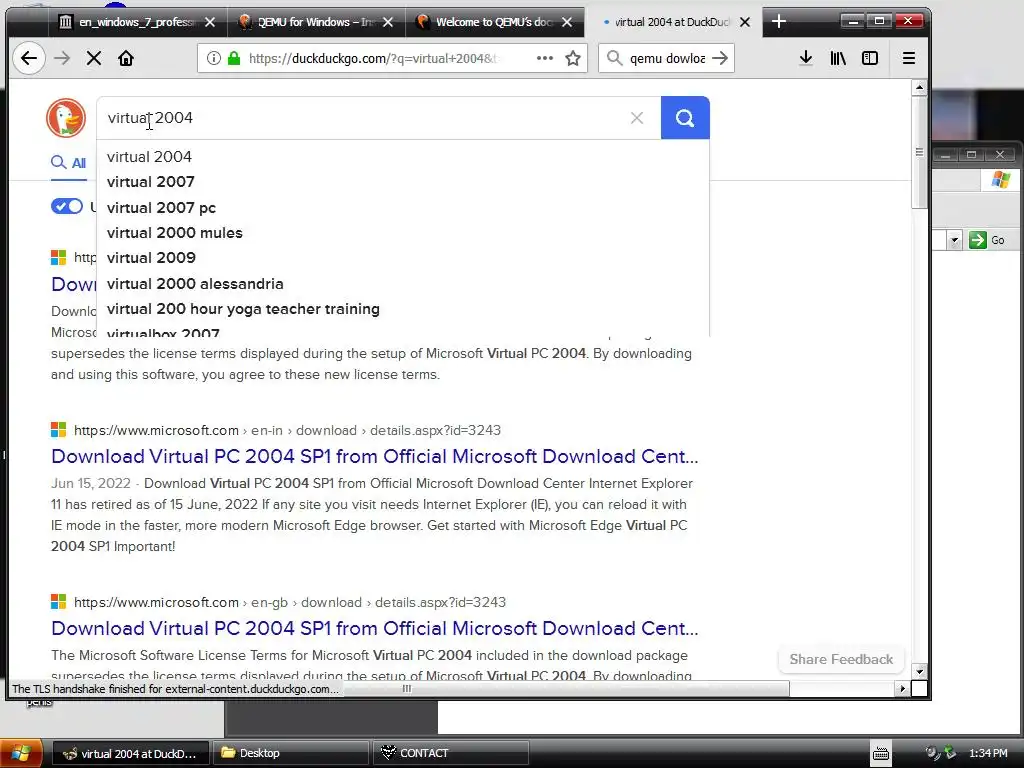Close the QEMU for Windows tab
The image size is (1024, 768).
coord(388,22)
